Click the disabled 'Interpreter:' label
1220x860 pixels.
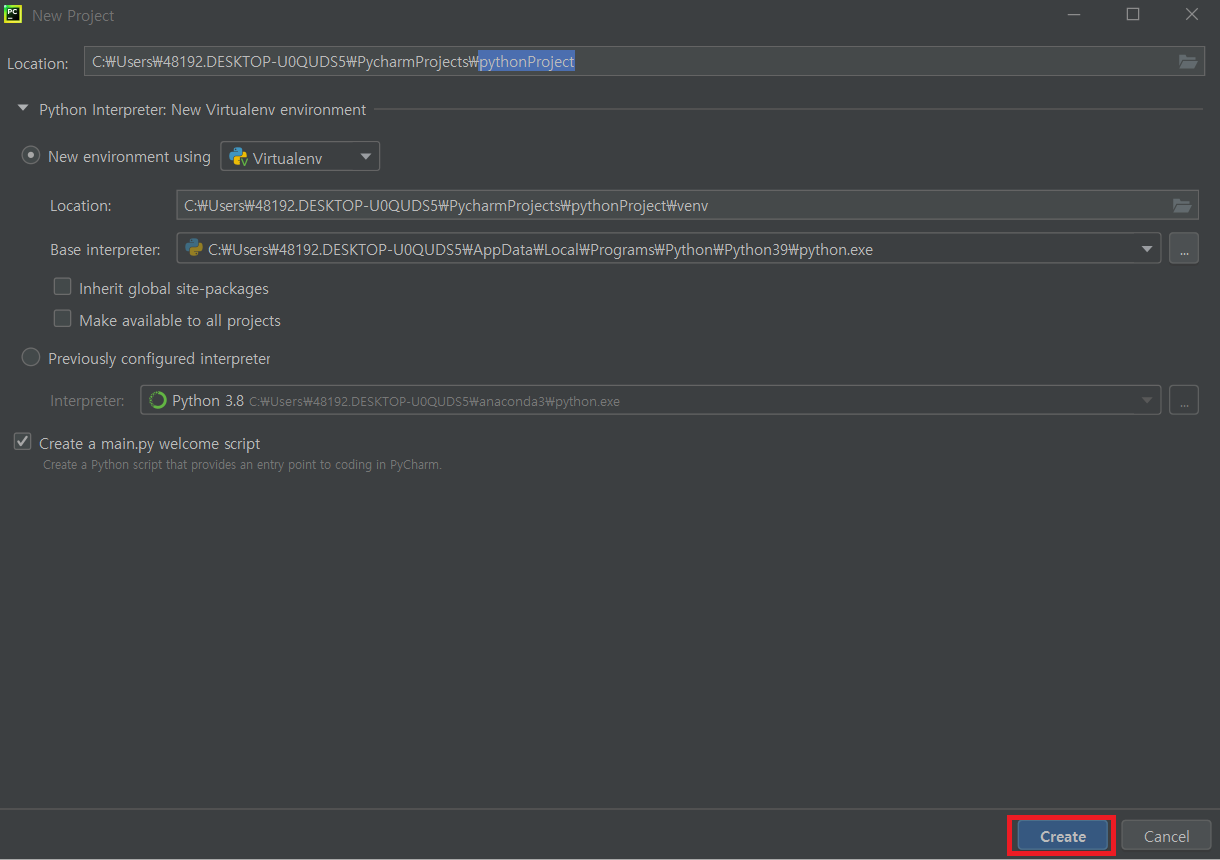[x=87, y=401]
